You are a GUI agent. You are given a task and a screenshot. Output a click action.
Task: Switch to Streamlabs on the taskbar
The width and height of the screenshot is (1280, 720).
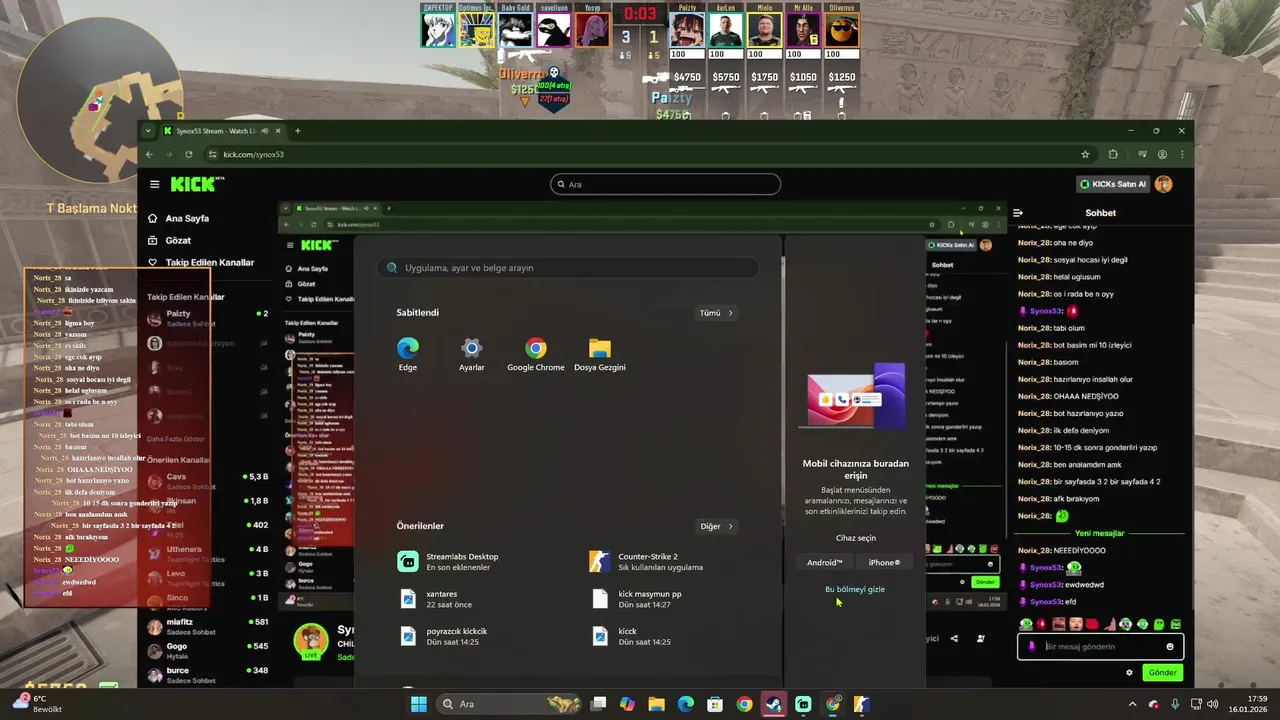click(803, 704)
